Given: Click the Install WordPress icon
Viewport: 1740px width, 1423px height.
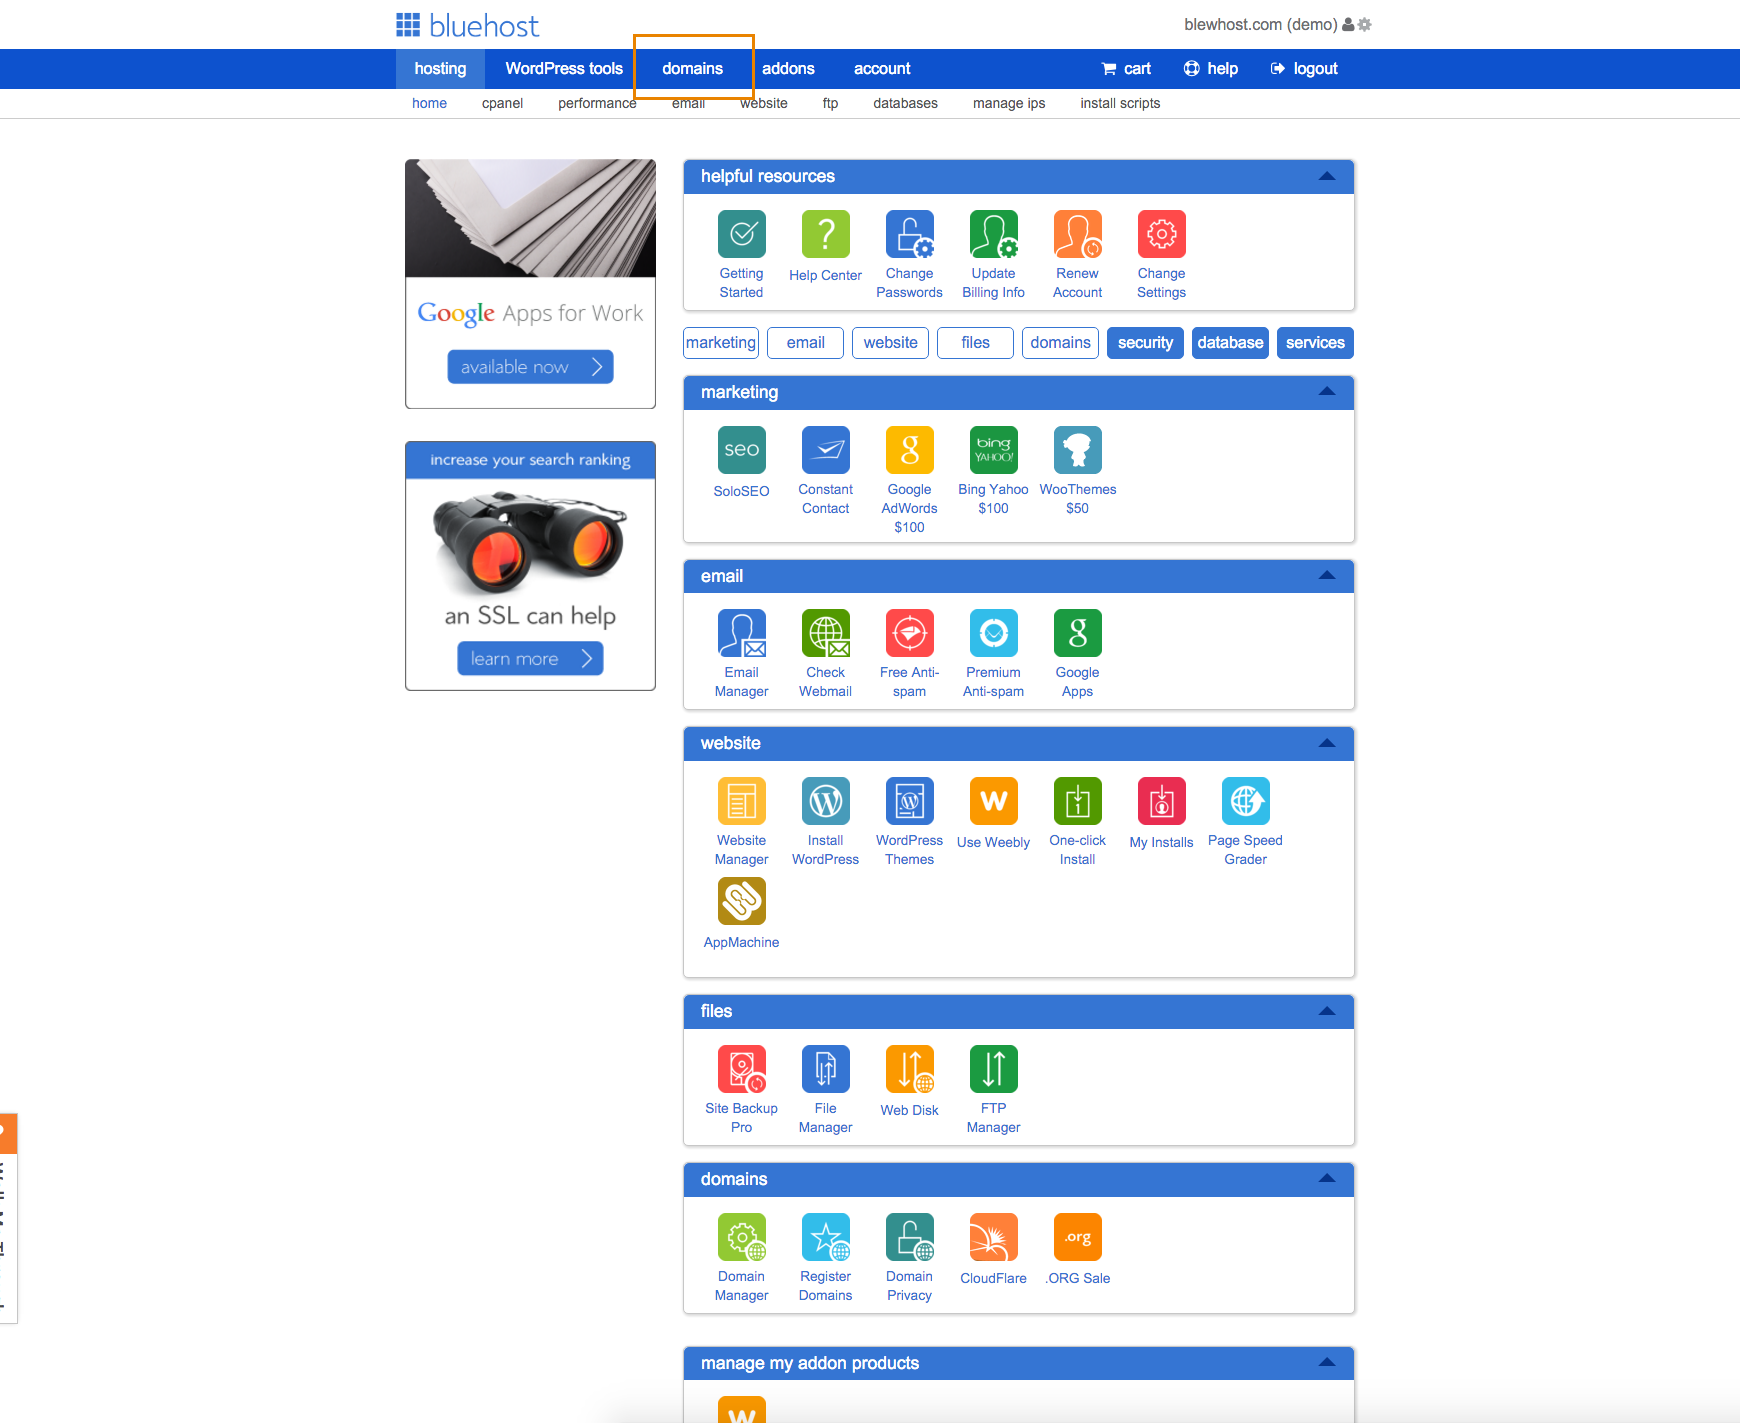Looking at the screenshot, I should [x=825, y=801].
